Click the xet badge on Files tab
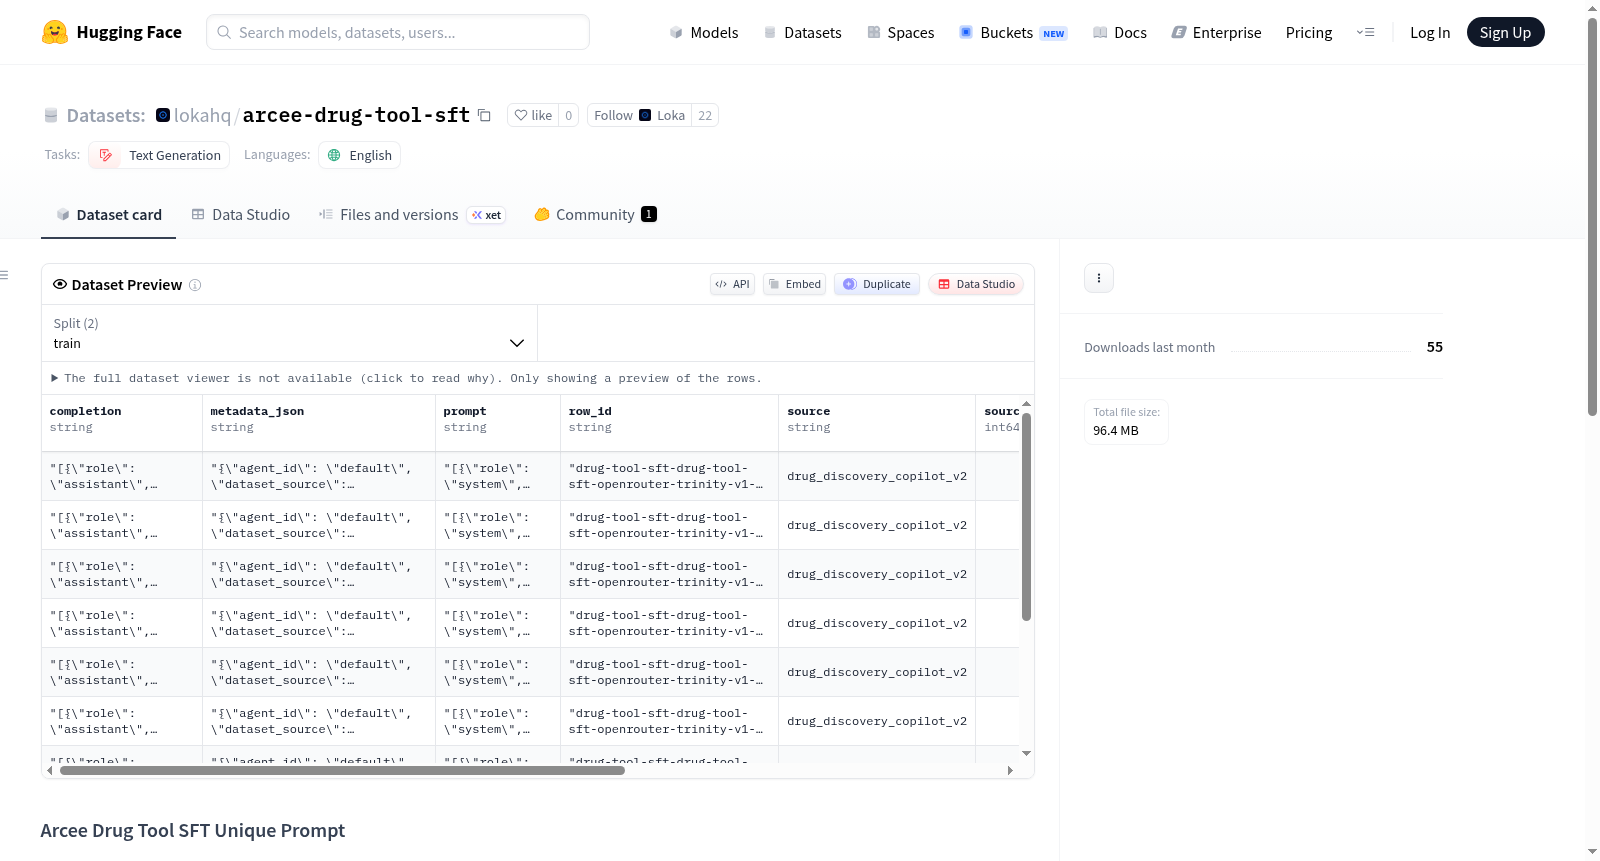This screenshot has height=861, width=1600. (x=487, y=215)
